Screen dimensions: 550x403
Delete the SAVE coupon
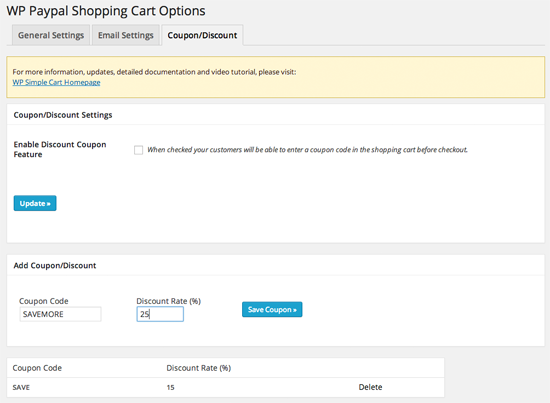(370, 387)
